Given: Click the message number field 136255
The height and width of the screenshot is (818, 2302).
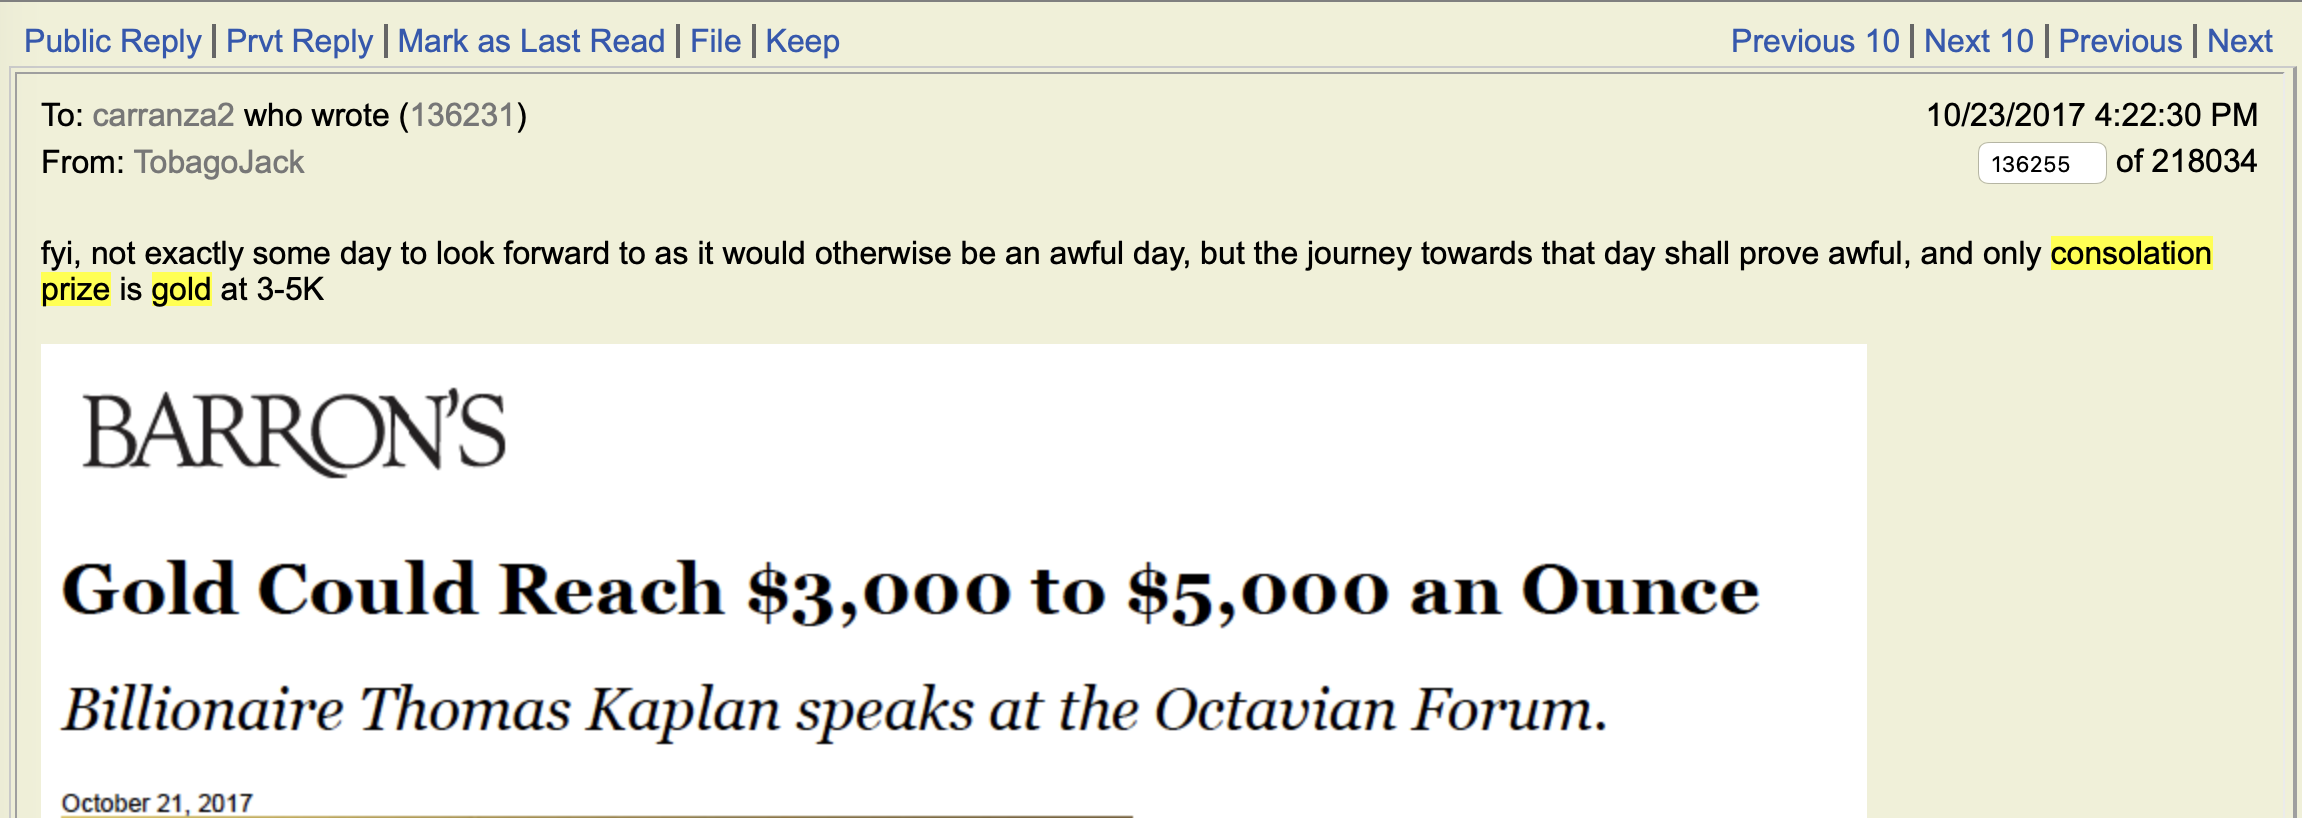Looking at the screenshot, I should (2040, 163).
